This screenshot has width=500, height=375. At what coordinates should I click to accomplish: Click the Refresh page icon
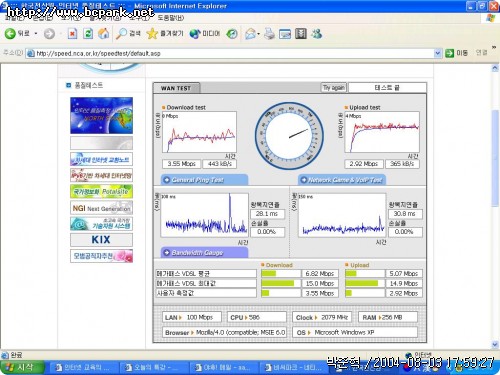(88, 34)
